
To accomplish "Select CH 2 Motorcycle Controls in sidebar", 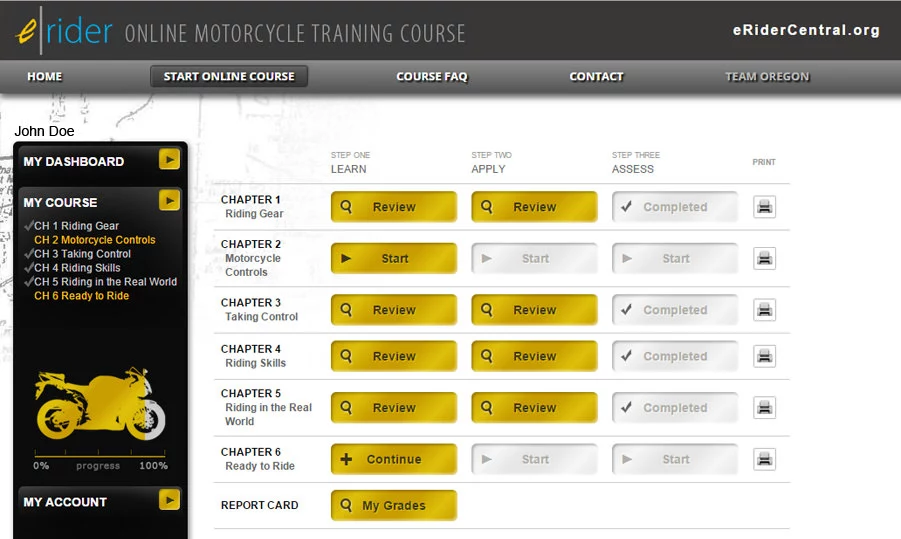I will pyautogui.click(x=95, y=240).
